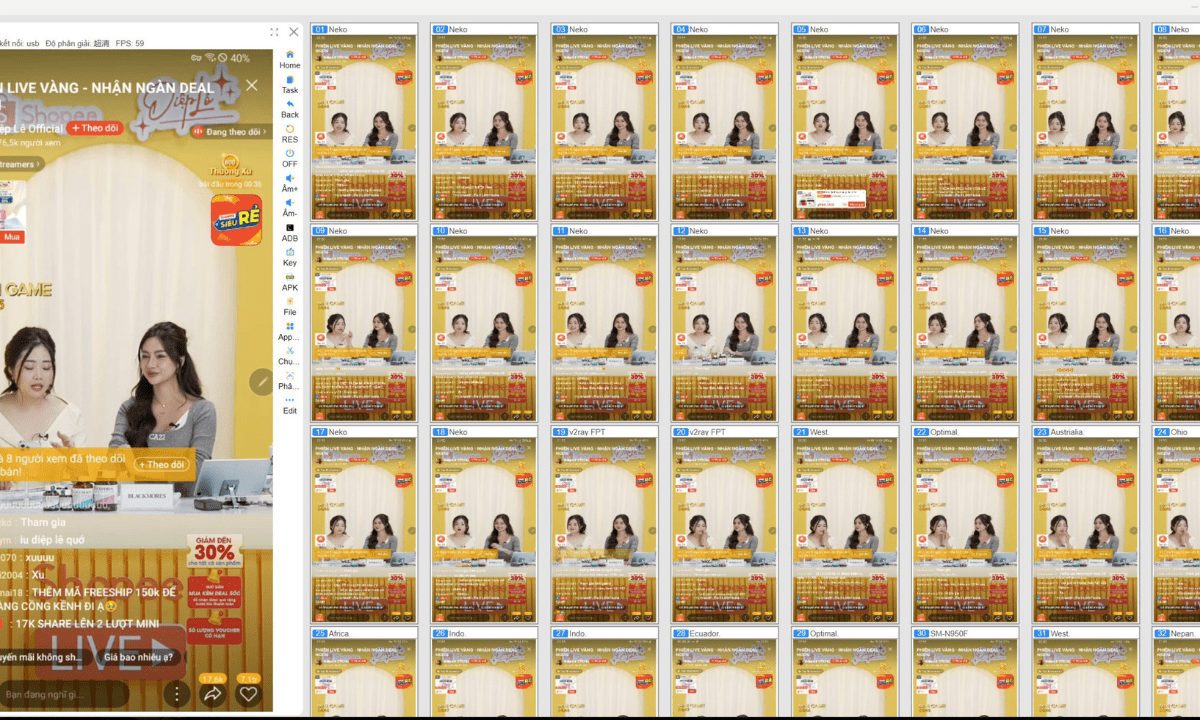Open the Edit more-options item
Screen dimensions: 1200x720
(290, 405)
